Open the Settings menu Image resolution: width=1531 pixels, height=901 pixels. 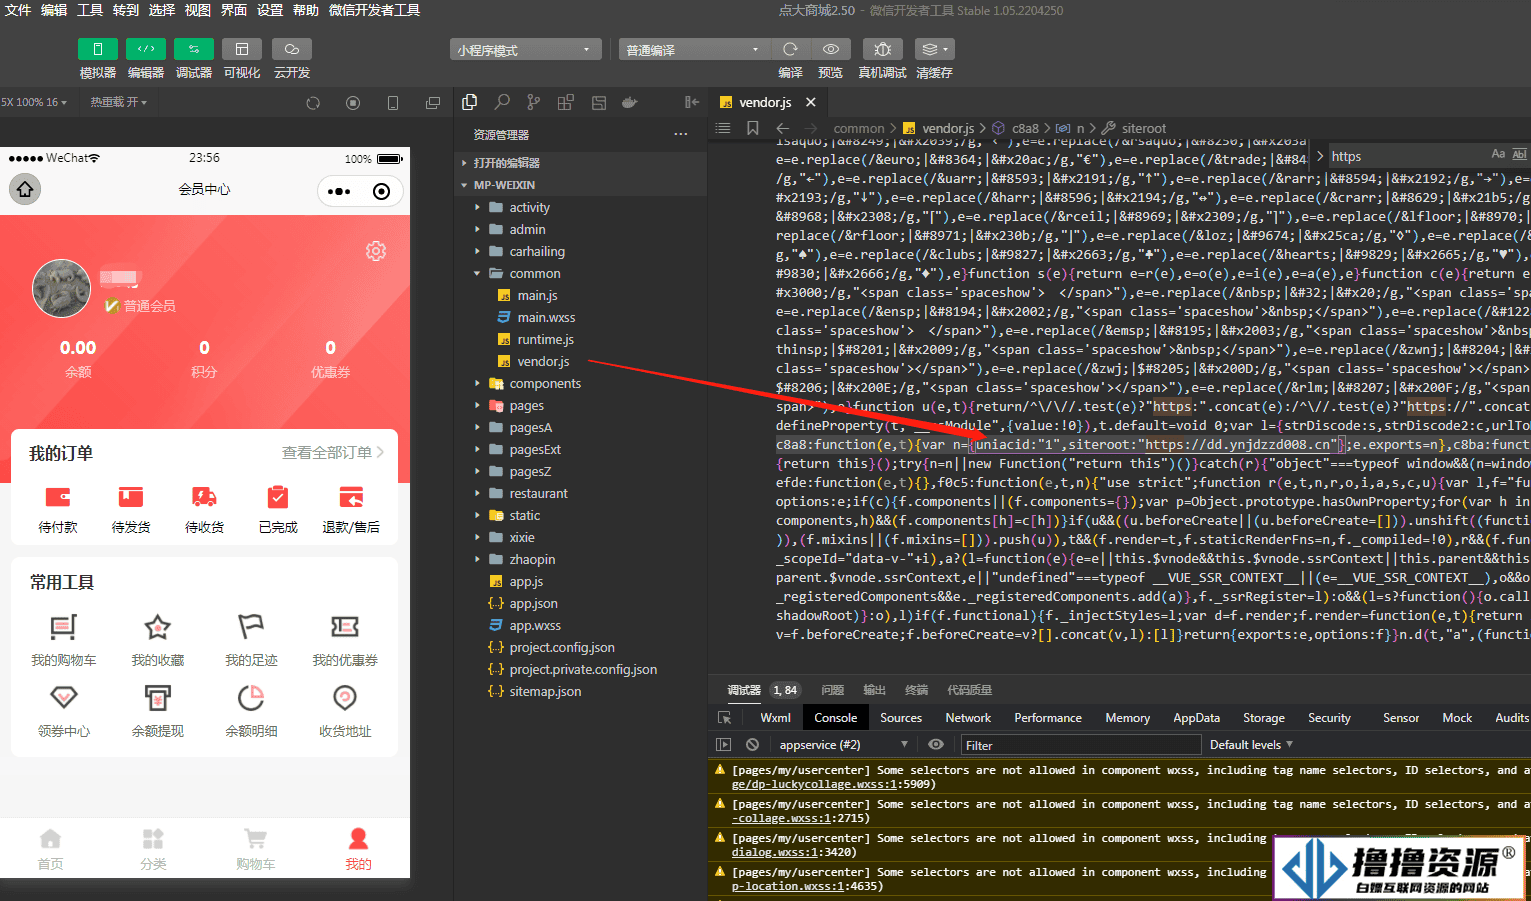pyautogui.click(x=270, y=10)
